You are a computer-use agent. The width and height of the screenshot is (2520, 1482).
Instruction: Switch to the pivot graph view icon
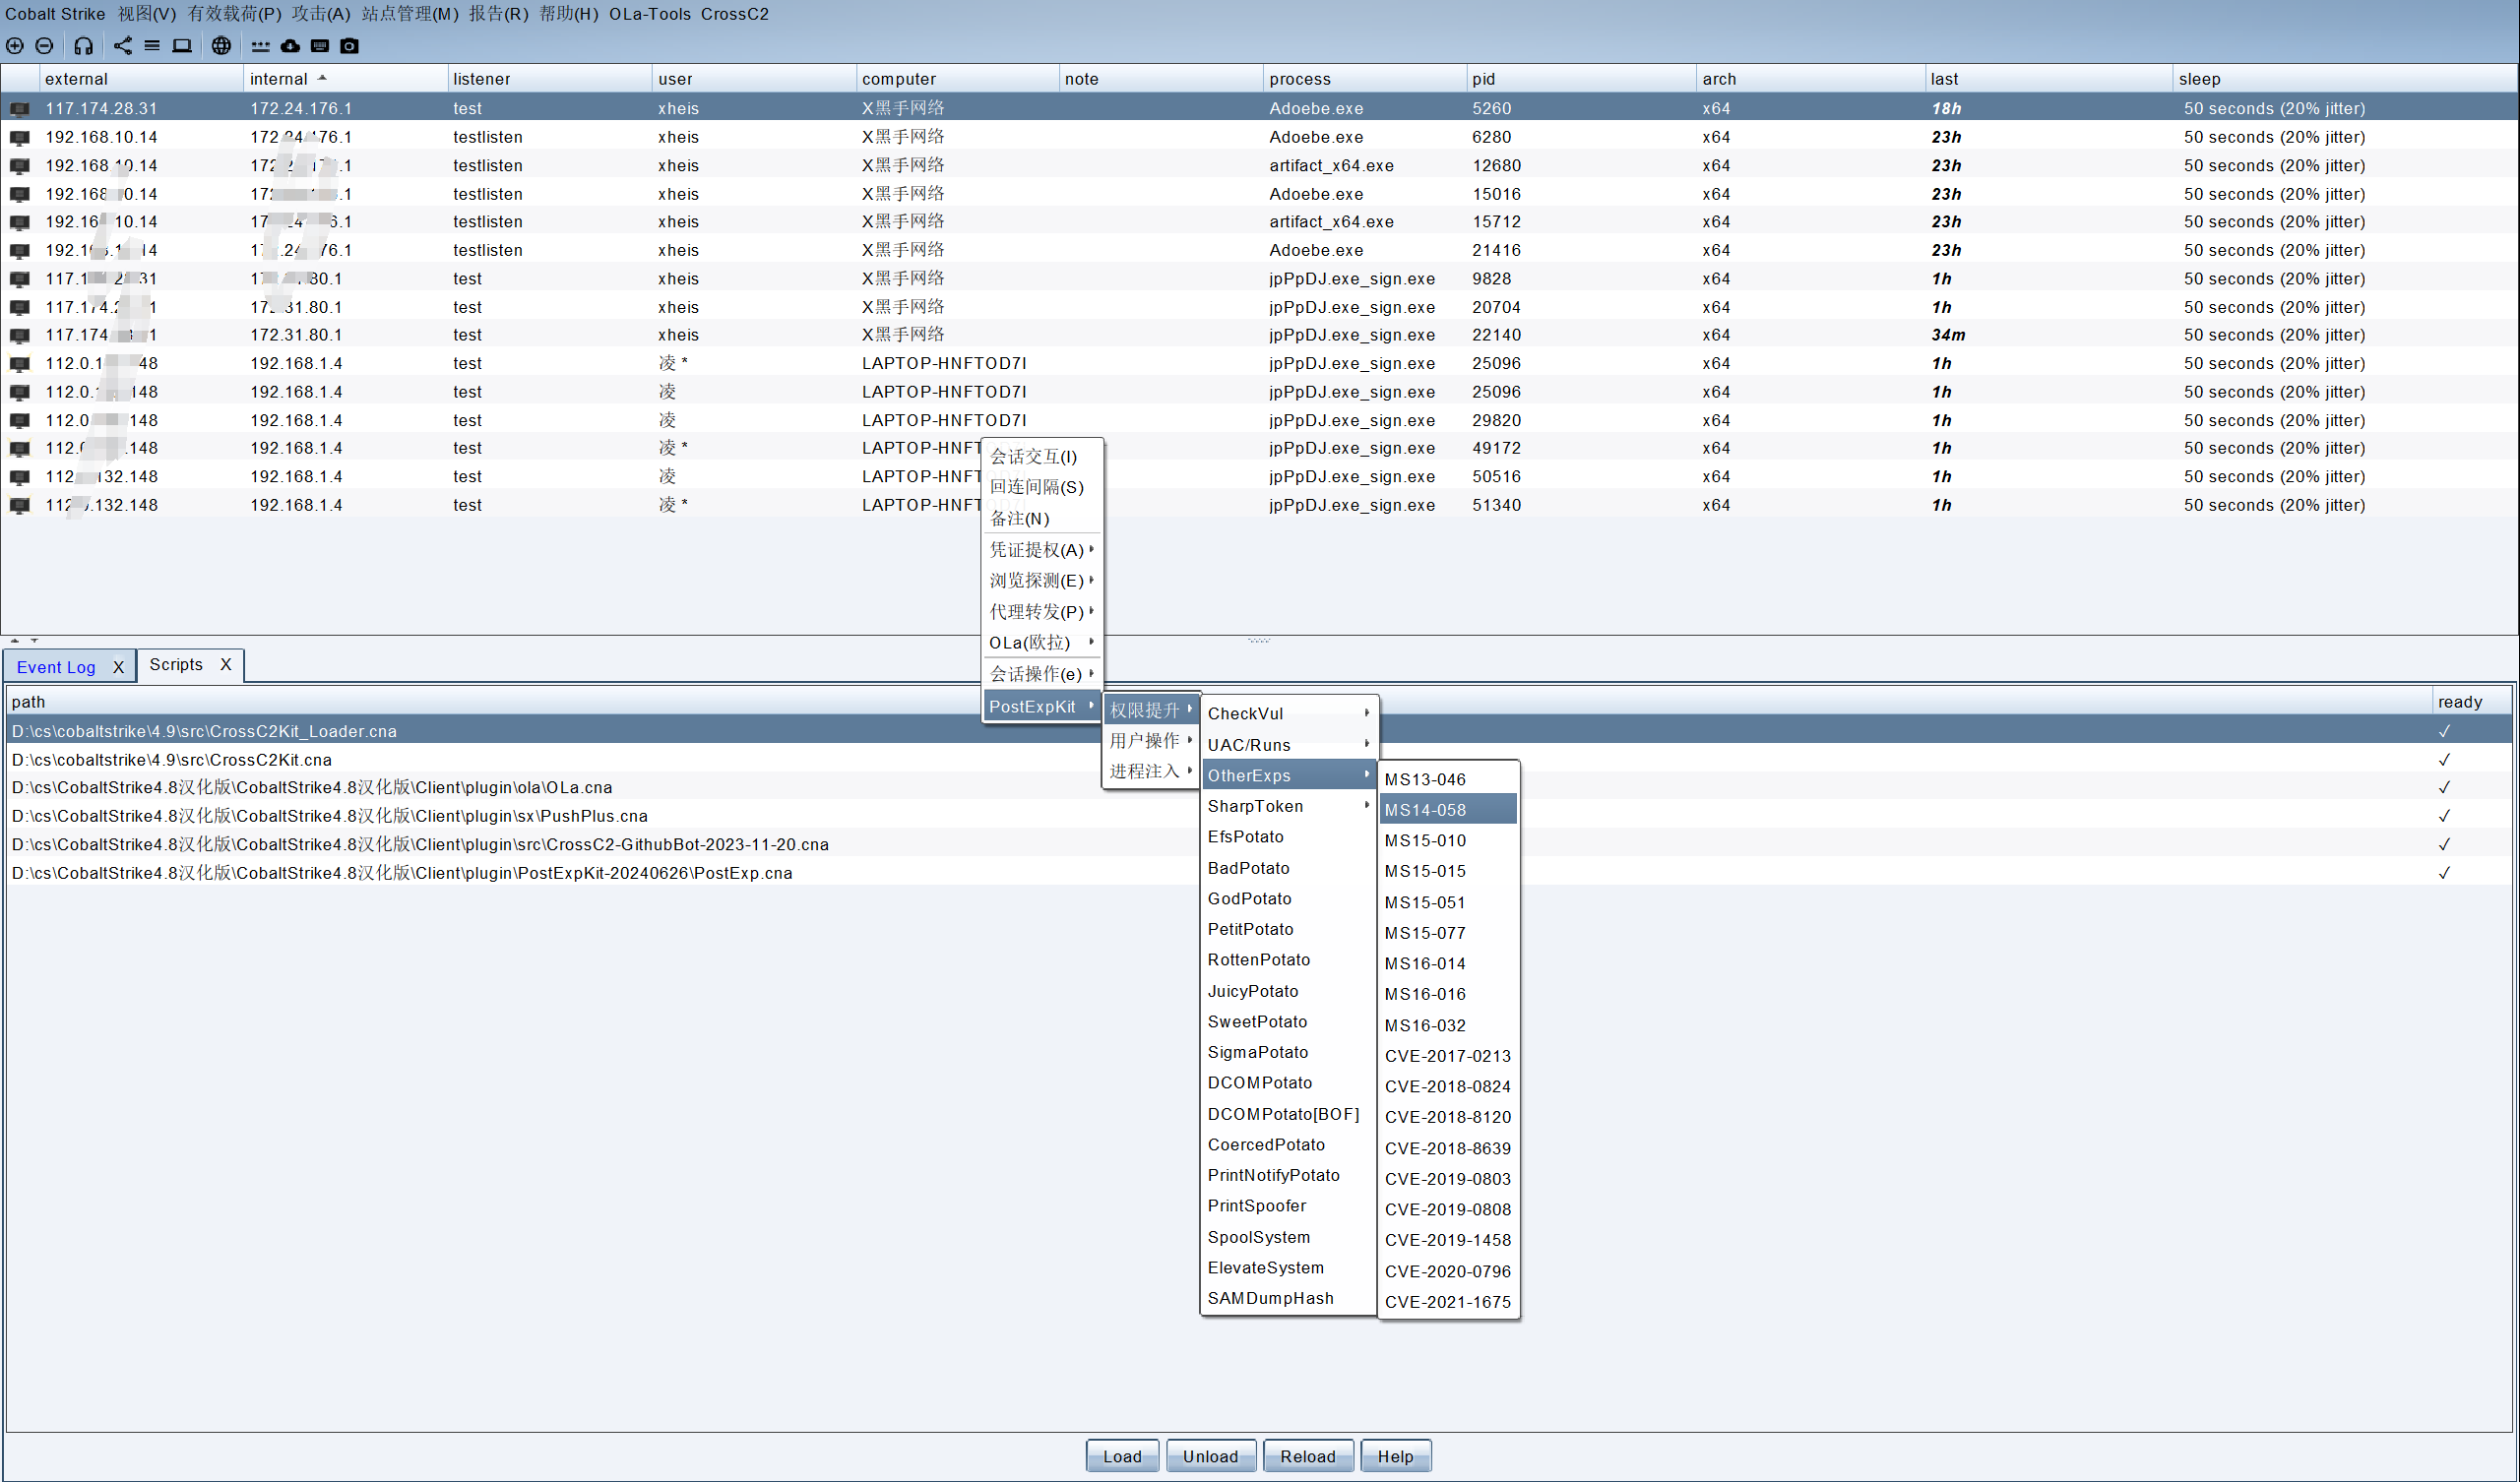(x=123, y=46)
